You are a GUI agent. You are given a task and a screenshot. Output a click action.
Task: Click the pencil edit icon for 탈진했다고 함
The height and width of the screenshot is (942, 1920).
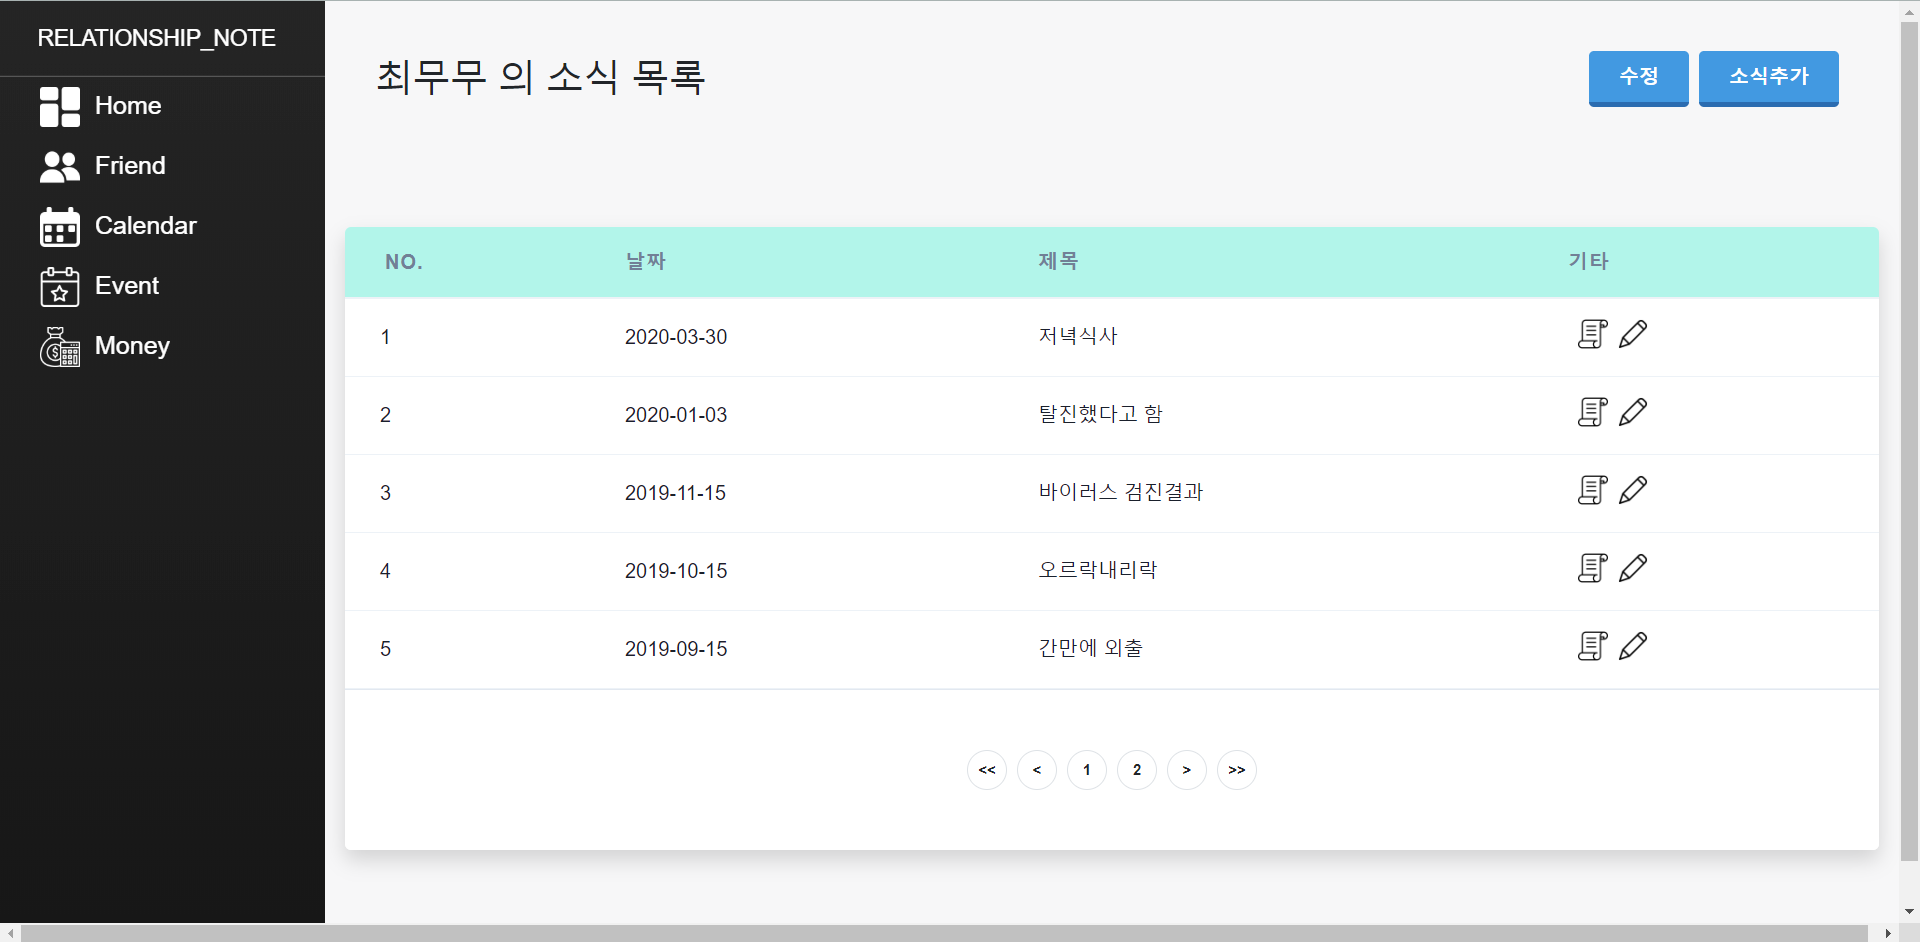point(1634,412)
